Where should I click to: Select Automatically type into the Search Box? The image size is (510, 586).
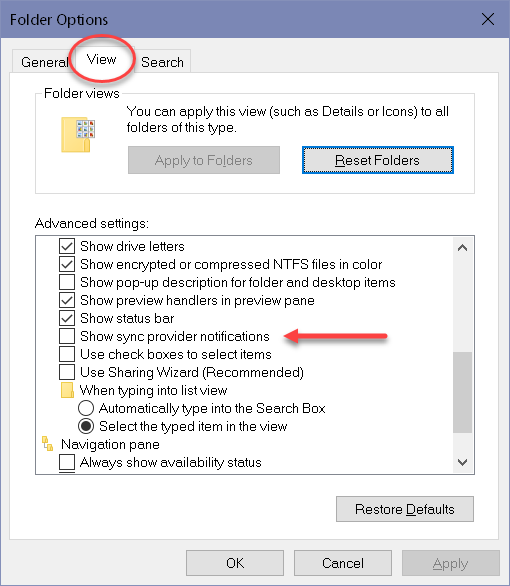pos(86,408)
